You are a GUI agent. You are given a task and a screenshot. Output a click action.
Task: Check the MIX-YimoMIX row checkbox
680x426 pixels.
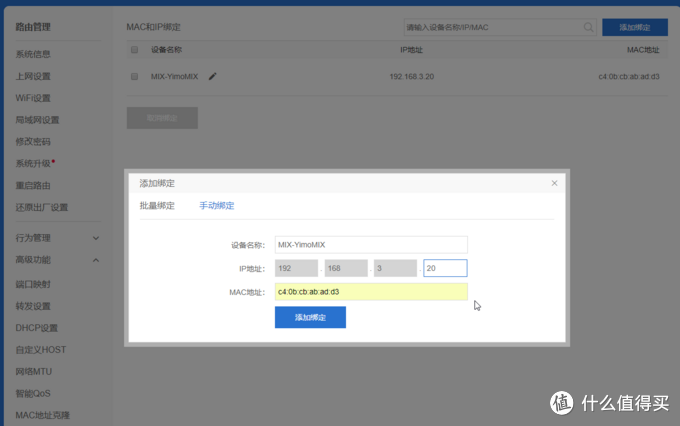[x=134, y=76]
